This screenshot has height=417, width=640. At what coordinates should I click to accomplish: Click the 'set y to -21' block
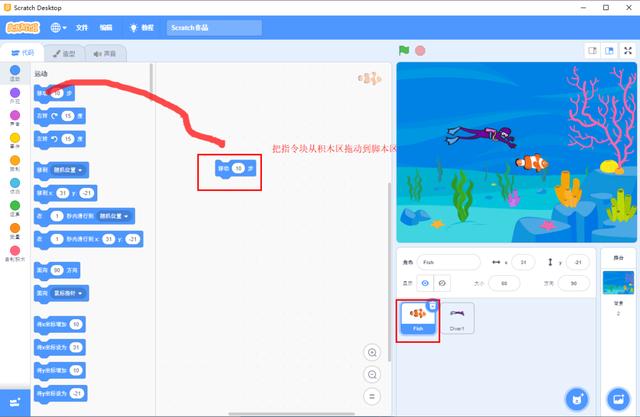(x=60, y=393)
